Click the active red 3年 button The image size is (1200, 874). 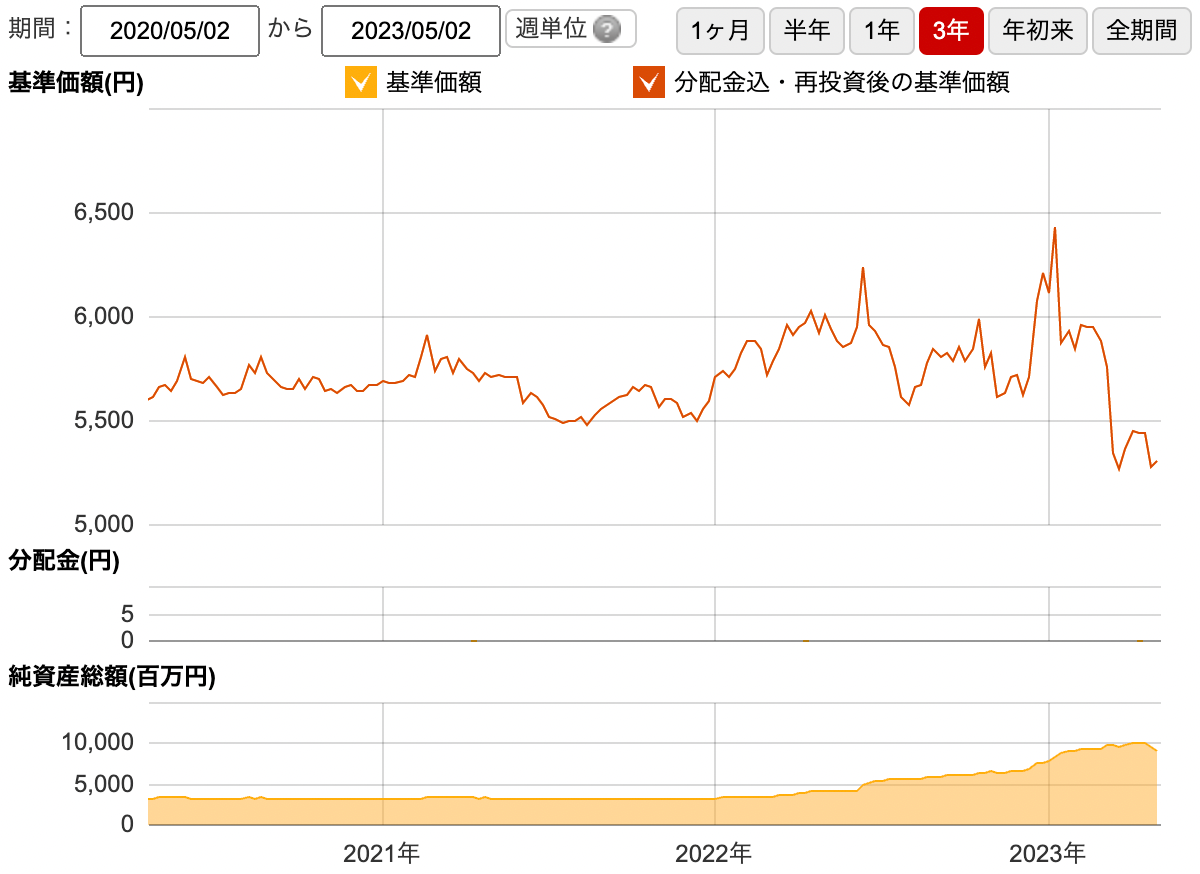tap(950, 30)
